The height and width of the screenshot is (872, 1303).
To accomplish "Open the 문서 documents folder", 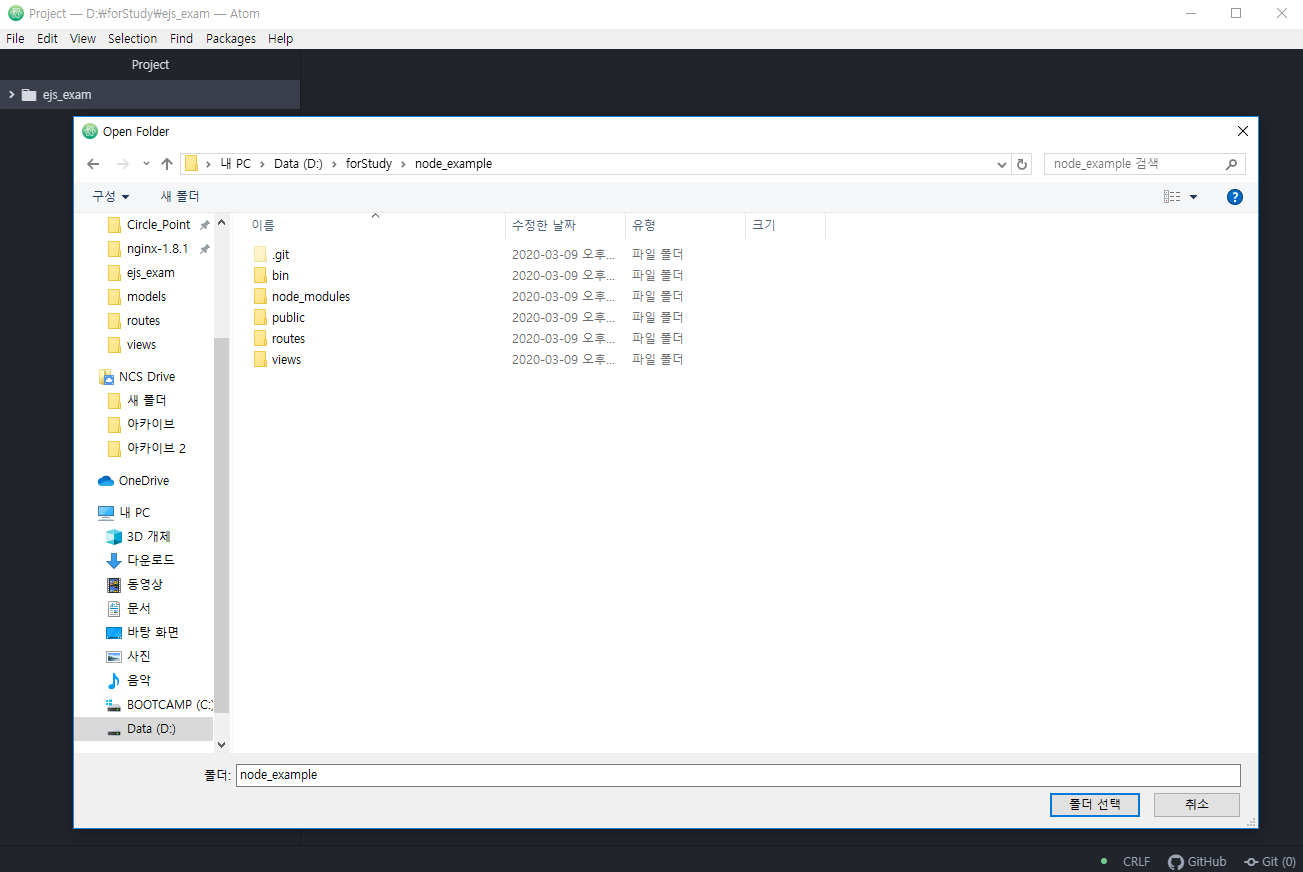I will [x=129, y=609].
